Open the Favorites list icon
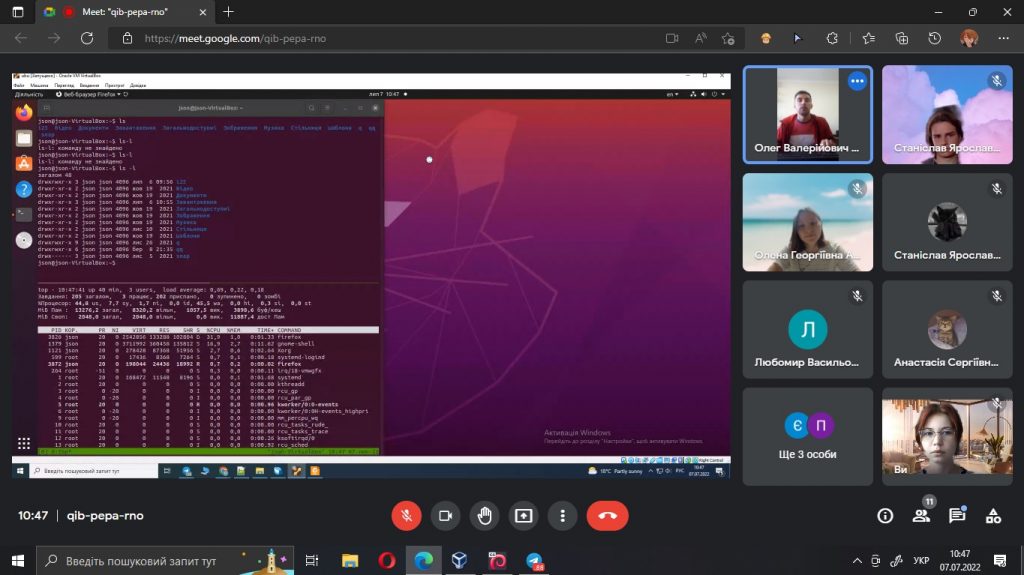The width and height of the screenshot is (1024, 575). pyautogui.click(x=869, y=39)
